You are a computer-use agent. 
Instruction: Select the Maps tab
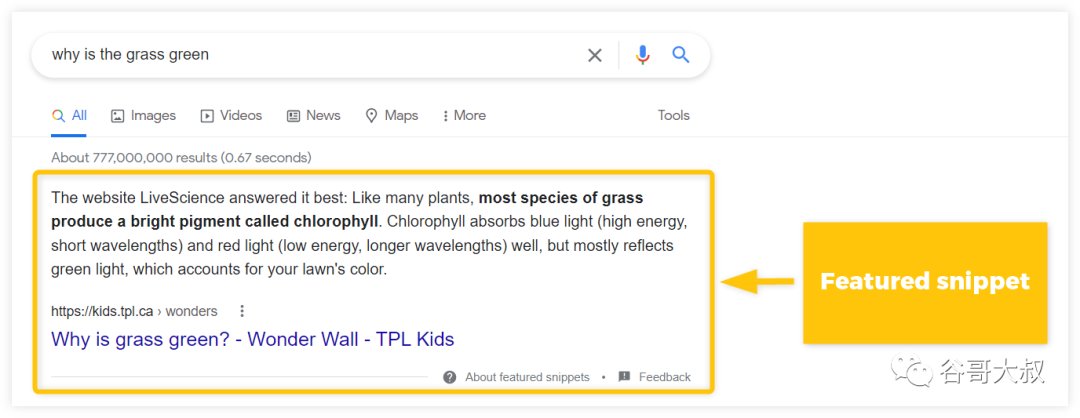(391, 116)
